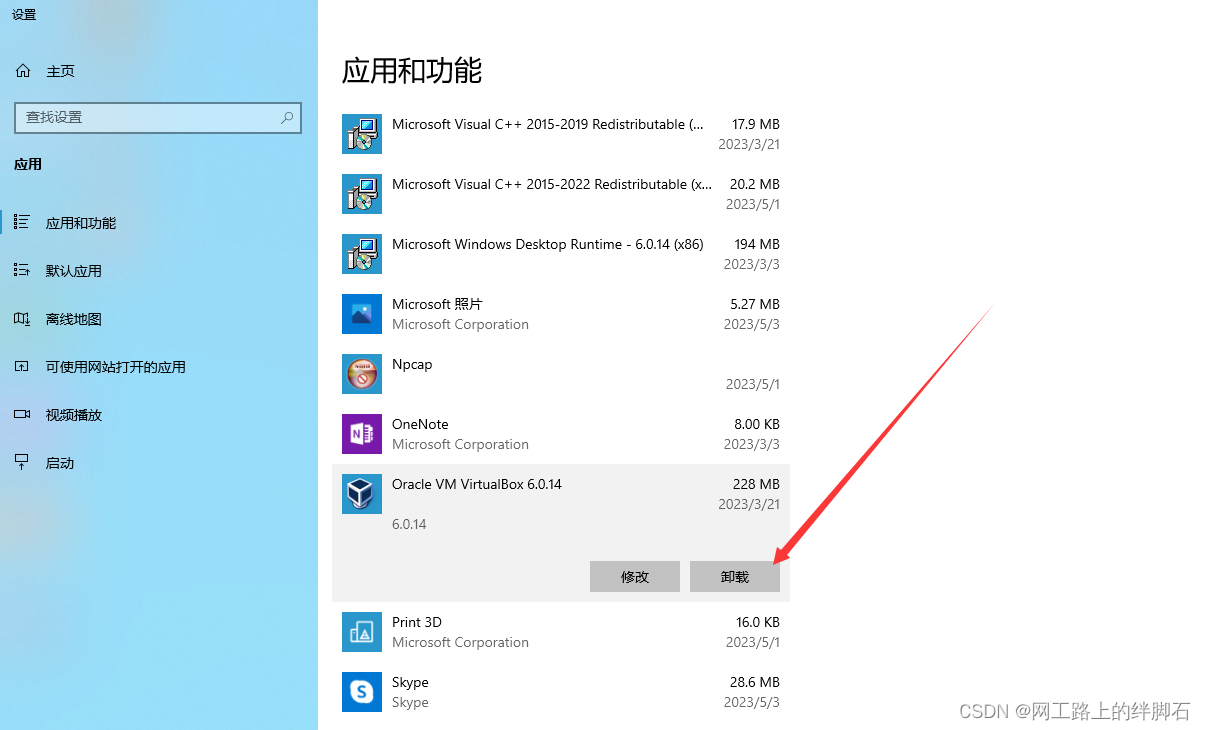
Task: Select the Microsoft 照片 app name
Action: coord(437,304)
